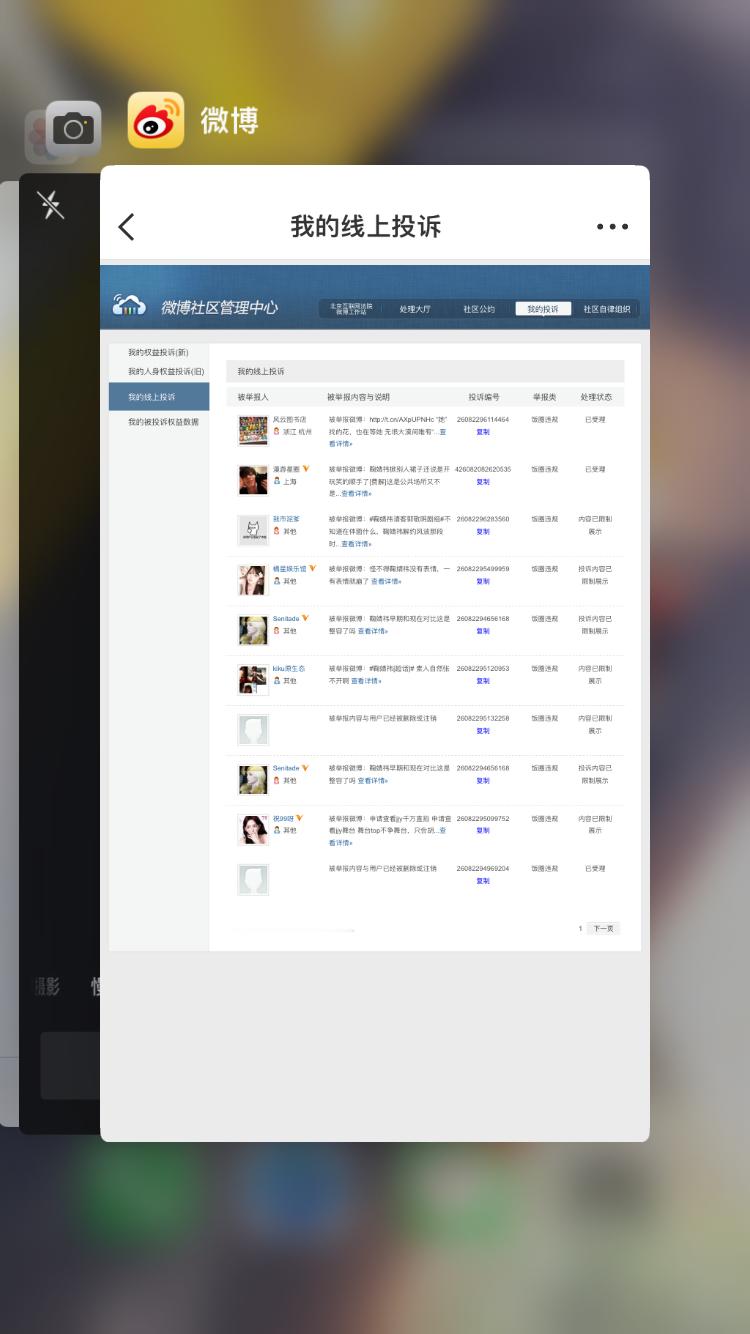
Task: Click the 投诉编号 column header
Action: tap(484, 397)
